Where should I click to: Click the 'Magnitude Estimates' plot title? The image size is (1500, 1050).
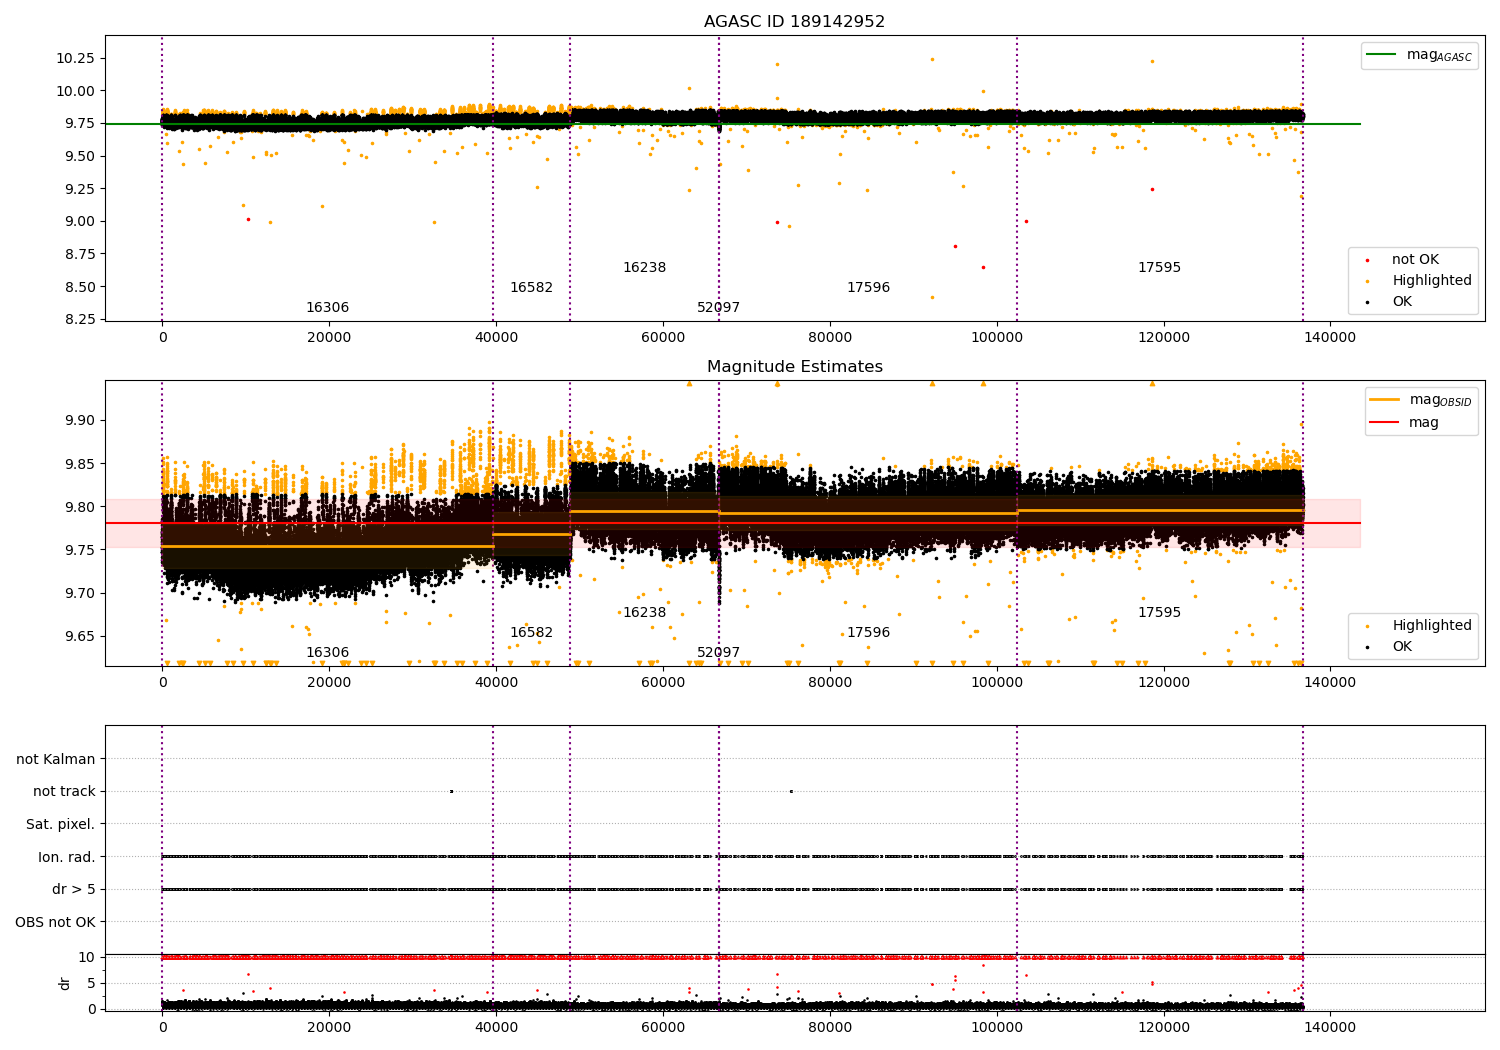[794, 367]
